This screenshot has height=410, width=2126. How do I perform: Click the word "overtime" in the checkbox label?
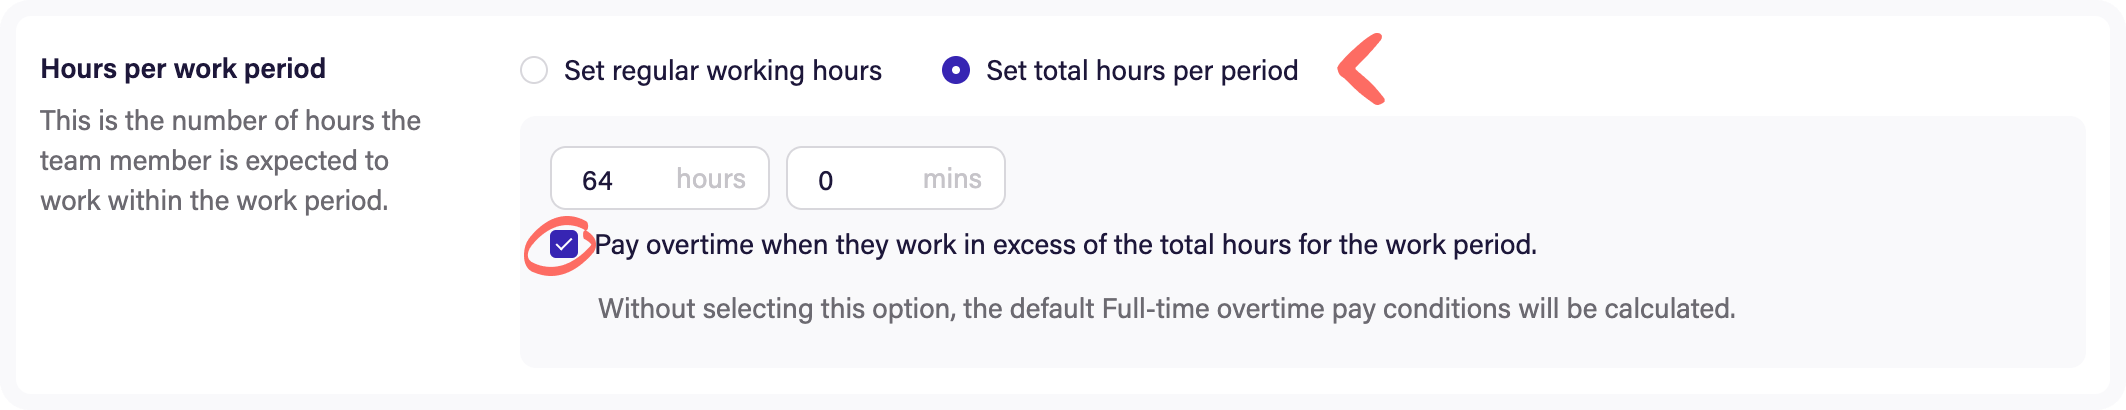[699, 245]
